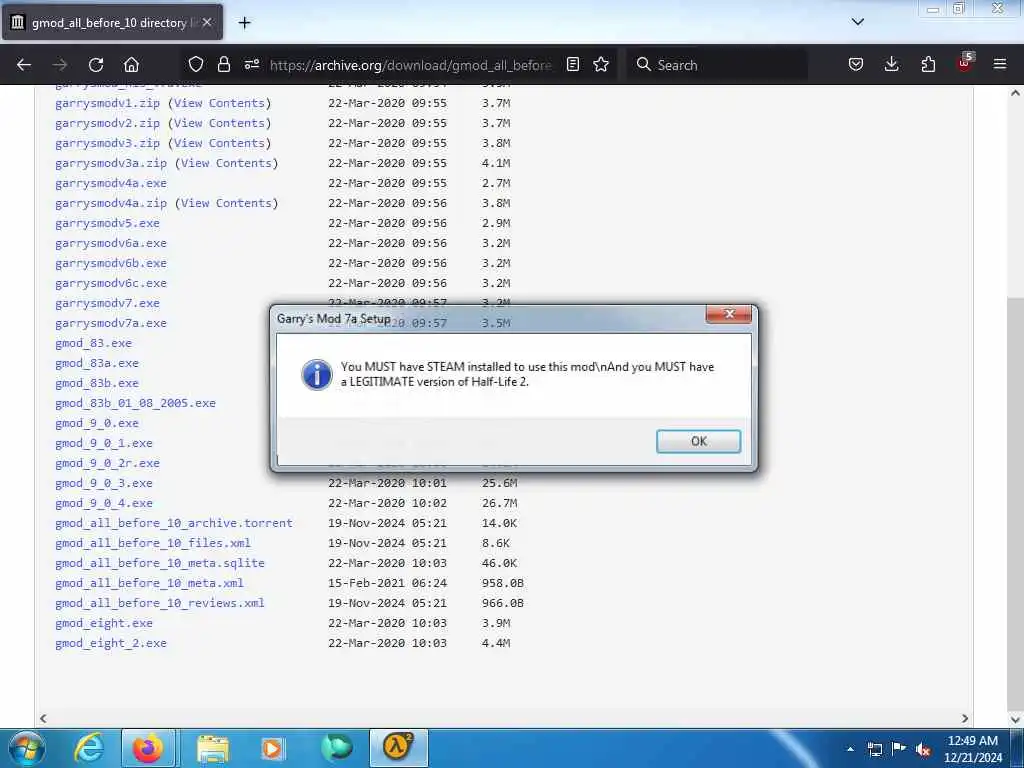Download garrysmodv6a.exe

111,243
